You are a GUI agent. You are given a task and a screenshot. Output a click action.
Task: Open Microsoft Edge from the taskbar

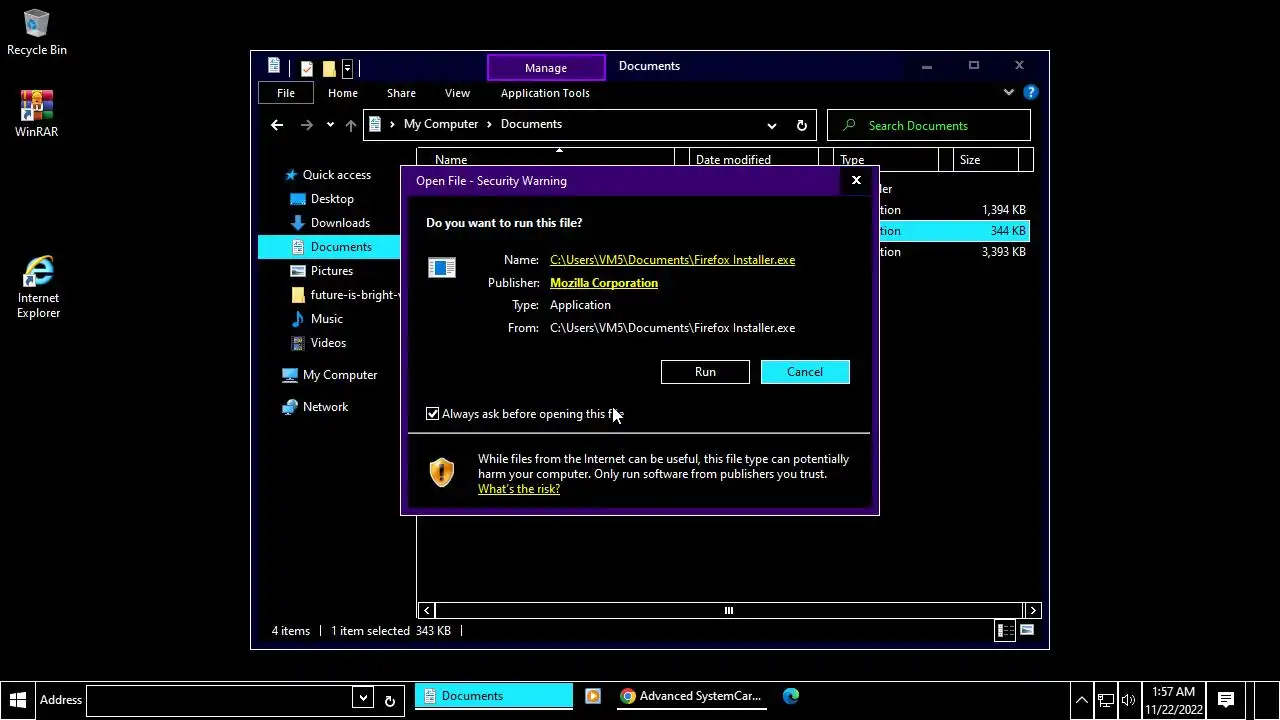coord(791,696)
